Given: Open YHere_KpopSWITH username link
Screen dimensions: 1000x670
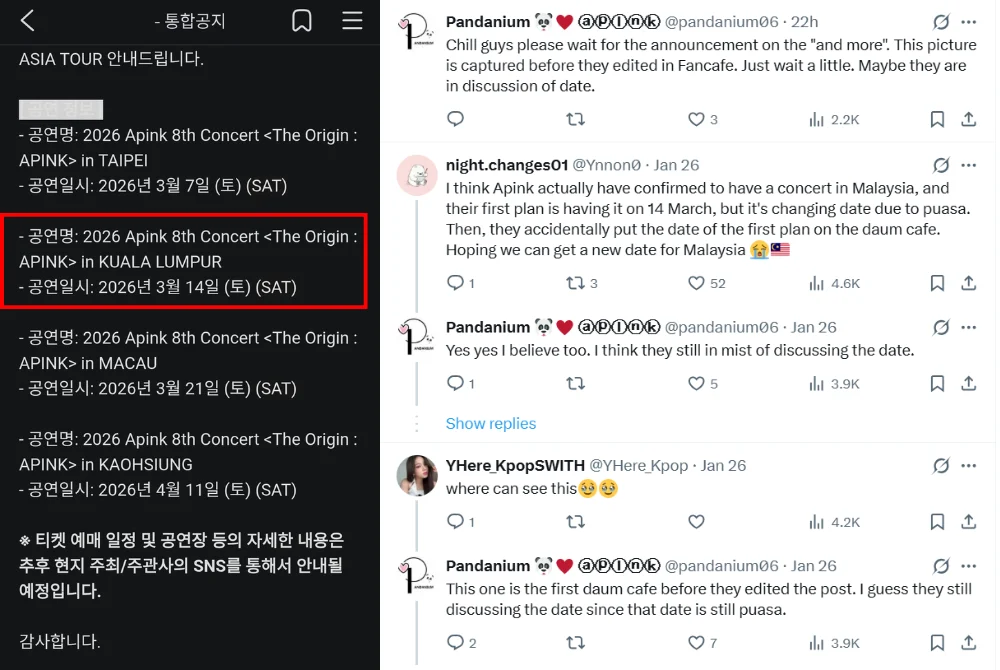Looking at the screenshot, I should click(x=514, y=465).
